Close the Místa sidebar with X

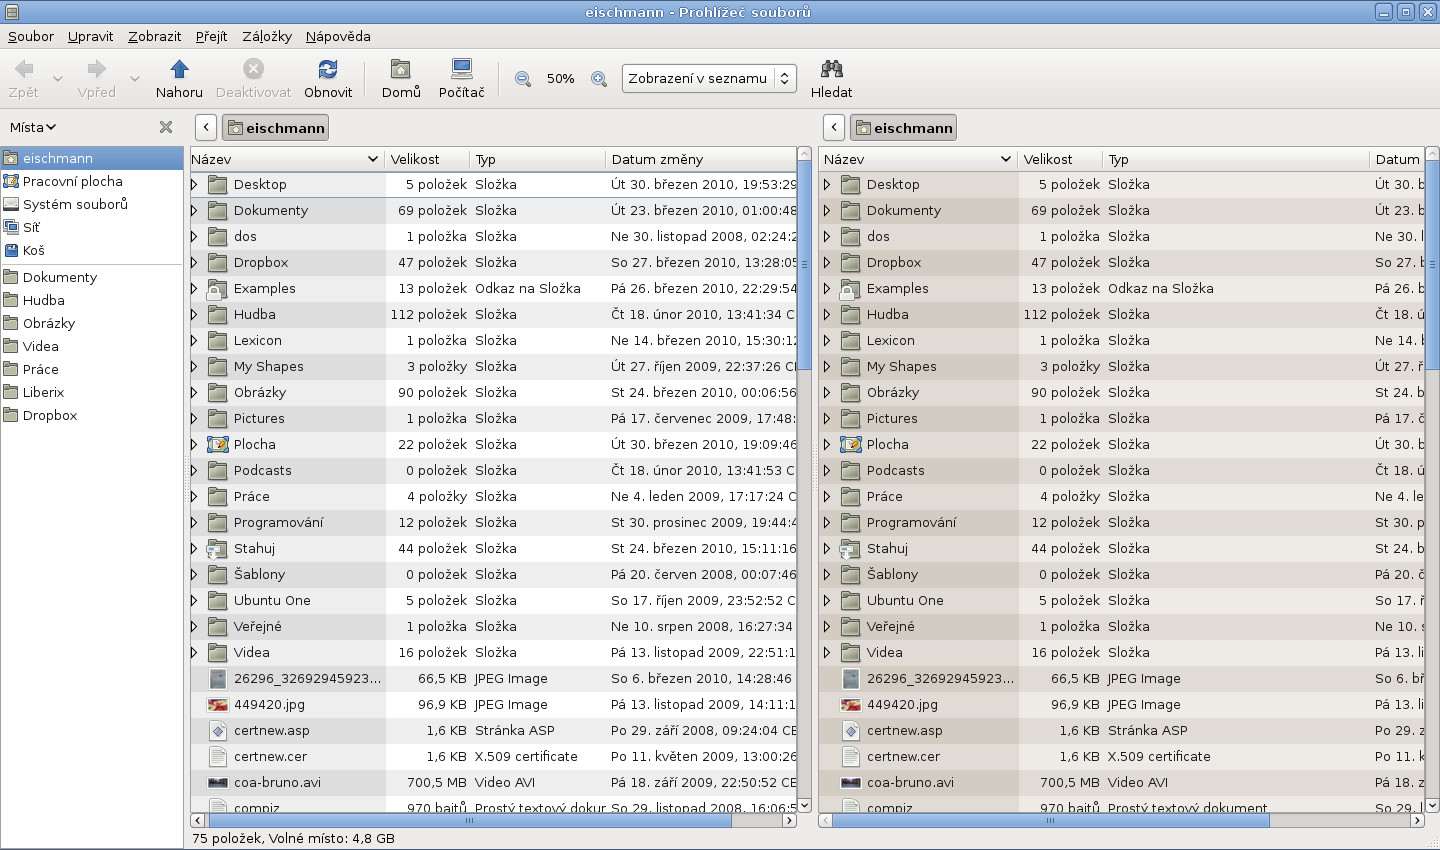[166, 127]
